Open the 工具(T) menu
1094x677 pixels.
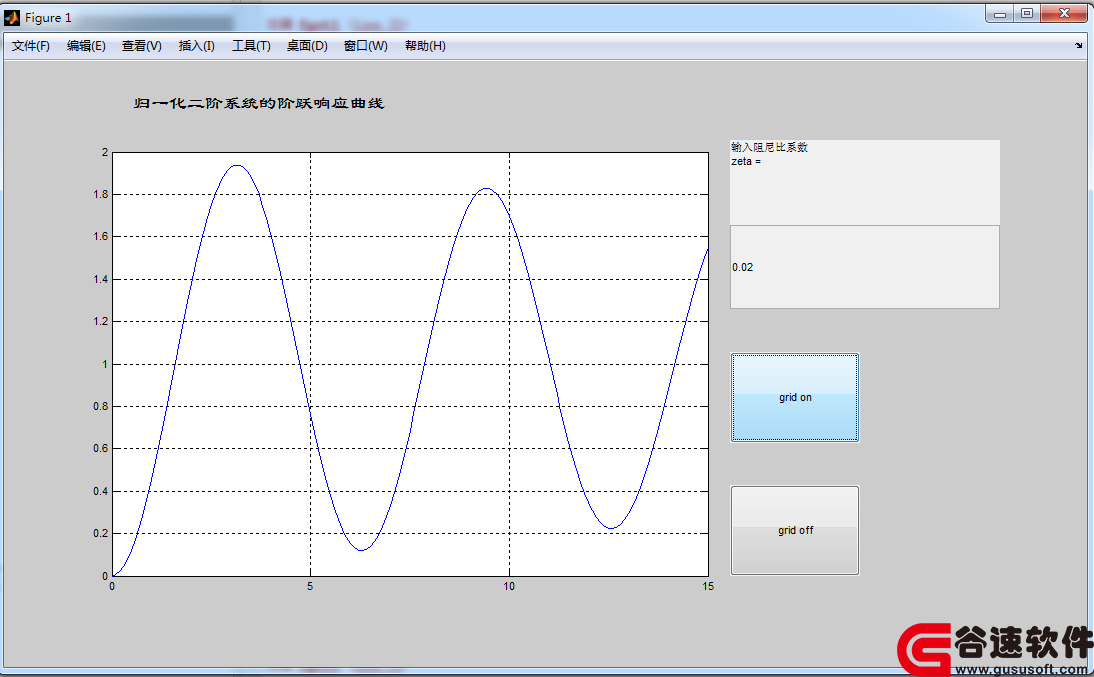pyautogui.click(x=251, y=46)
